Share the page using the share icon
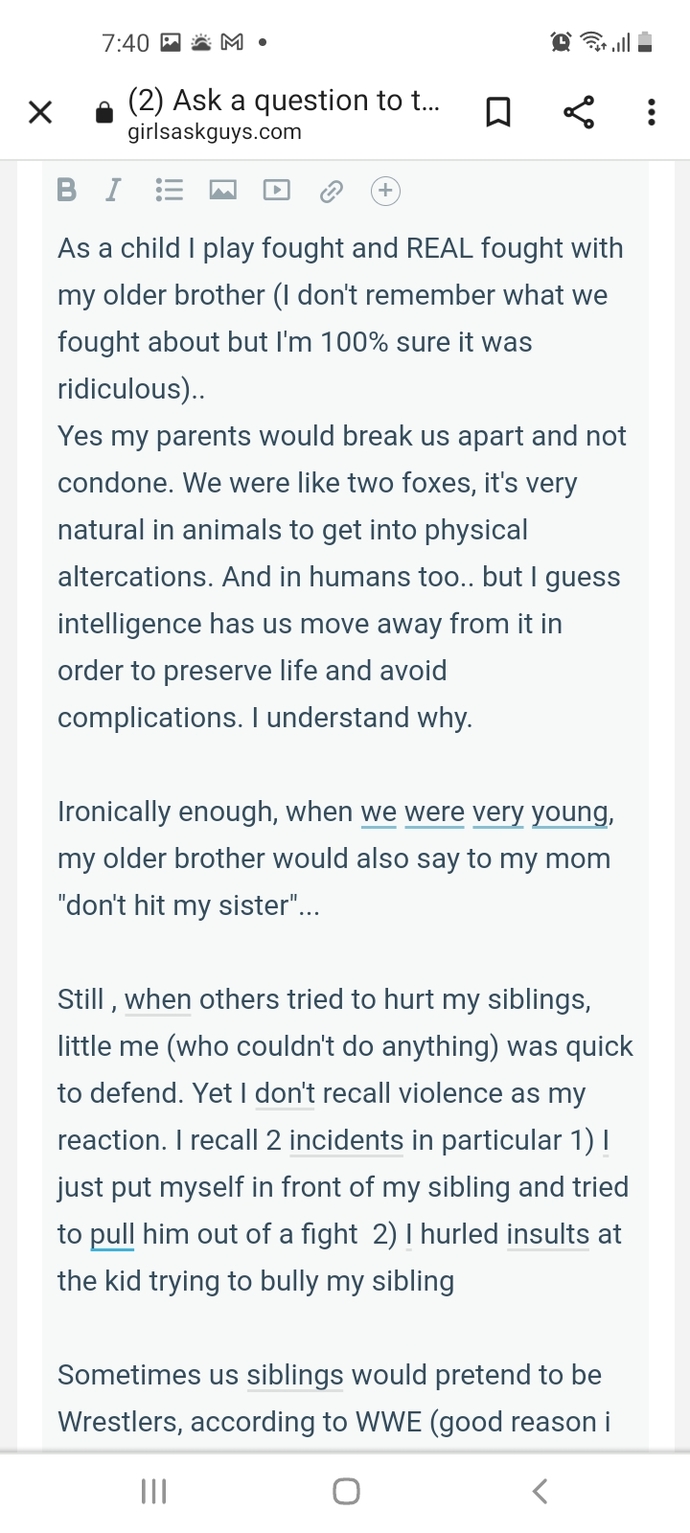Screen dimensions: 690x1533 pos(579,112)
